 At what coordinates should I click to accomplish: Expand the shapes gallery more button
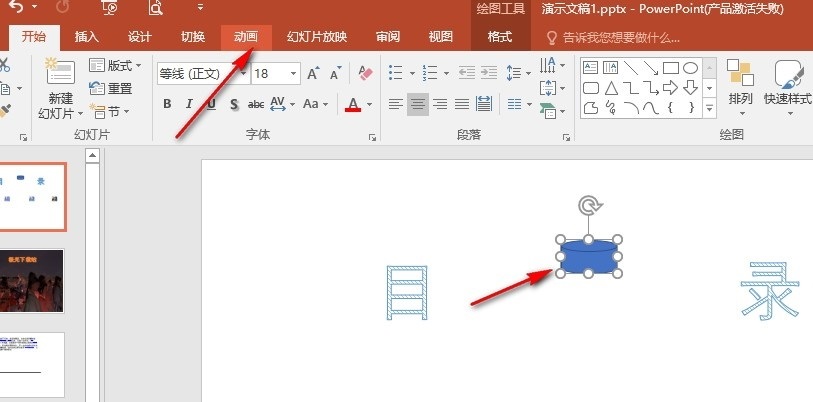pos(710,107)
